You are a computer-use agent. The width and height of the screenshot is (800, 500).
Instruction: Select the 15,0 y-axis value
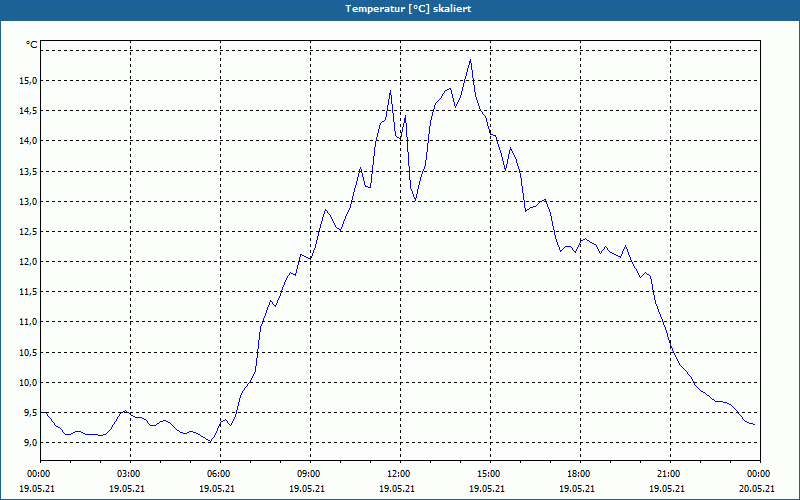(29, 81)
